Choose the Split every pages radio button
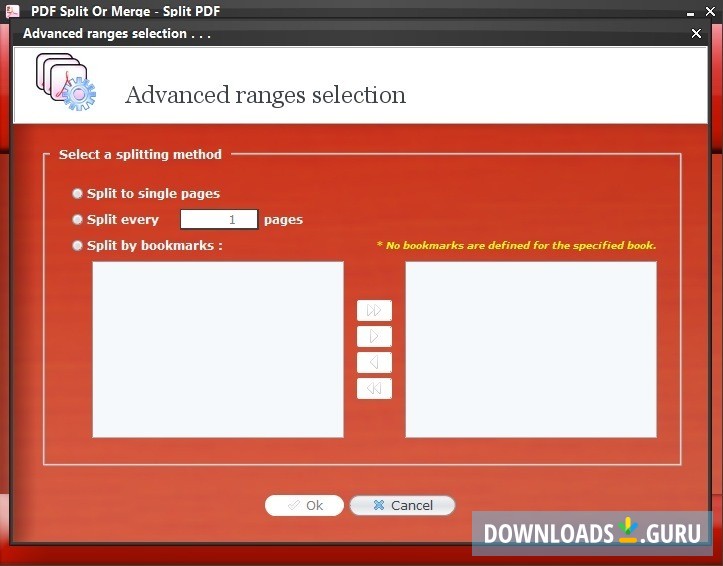Viewport: 723px width, 566px height. (77, 219)
